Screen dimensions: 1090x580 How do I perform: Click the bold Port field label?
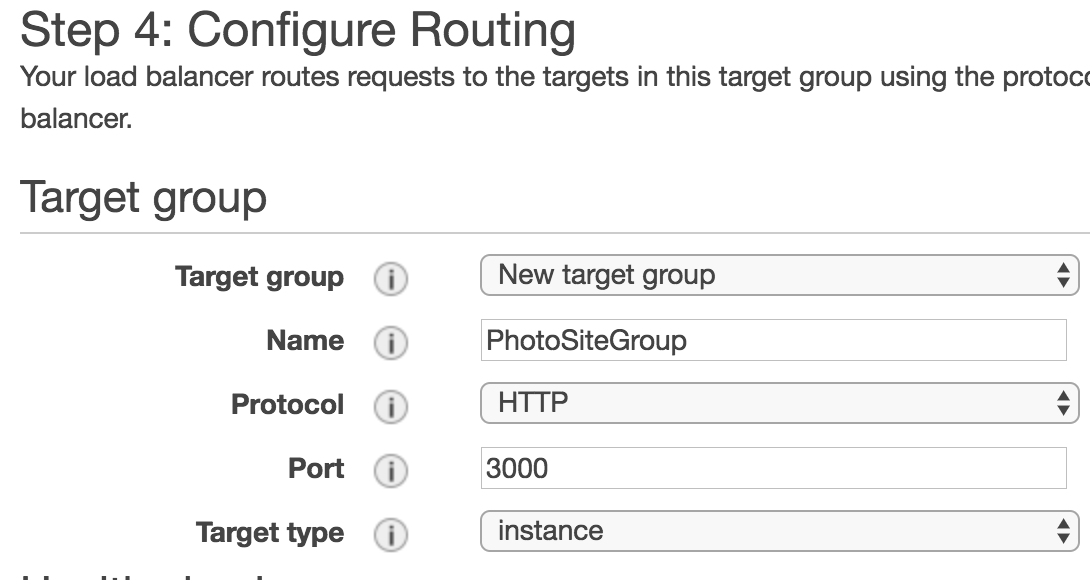tap(316, 469)
